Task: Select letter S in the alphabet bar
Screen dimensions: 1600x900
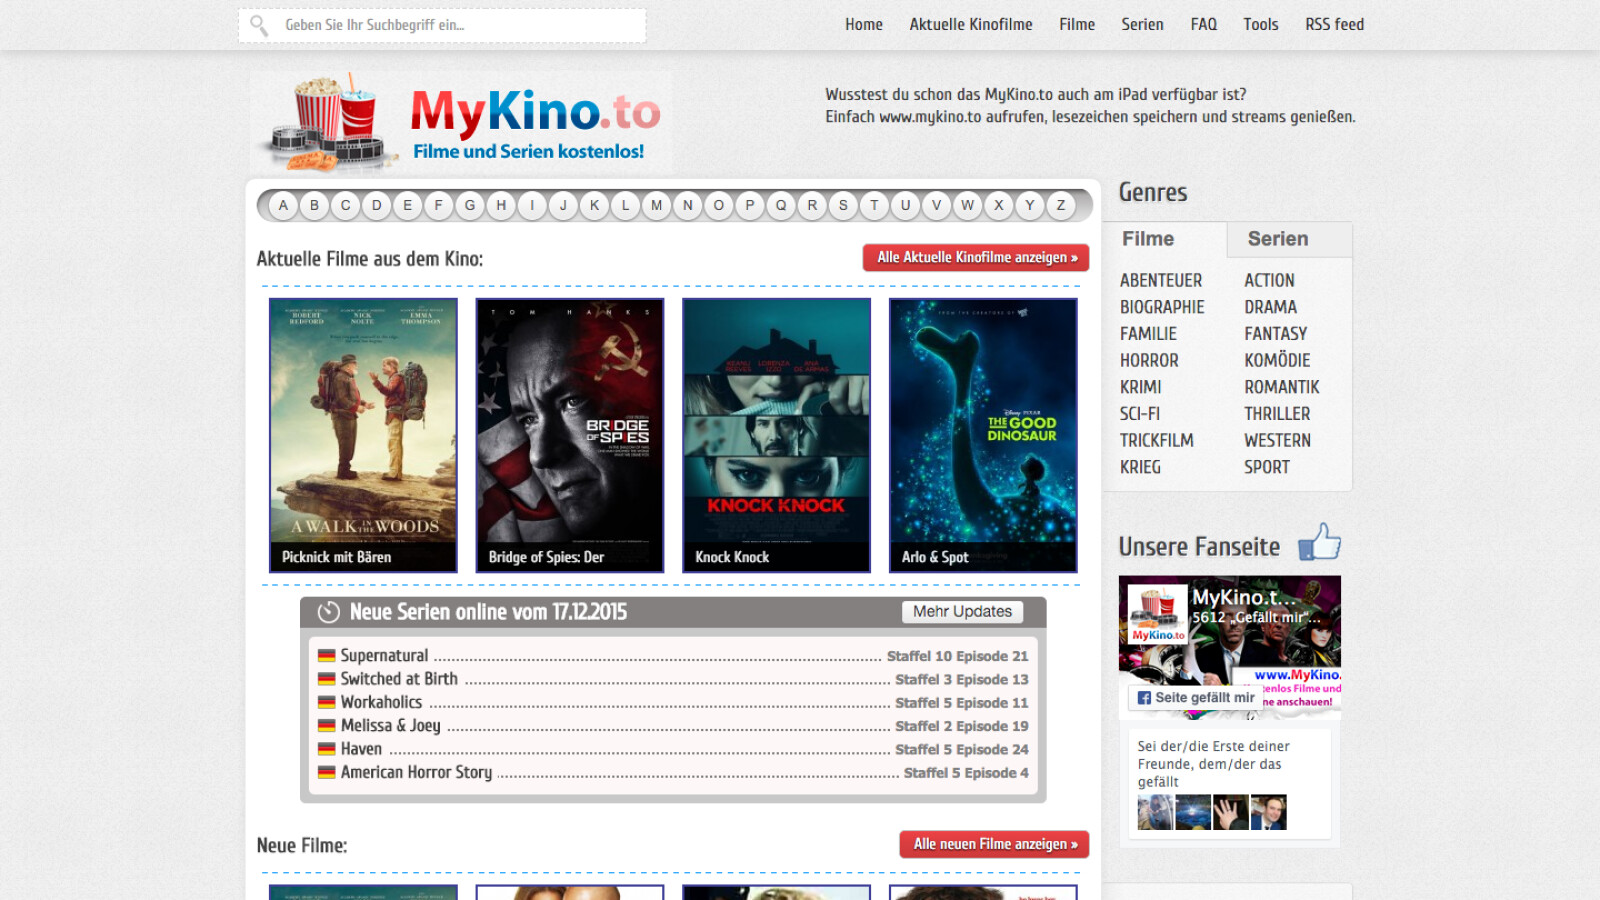Action: coord(843,205)
